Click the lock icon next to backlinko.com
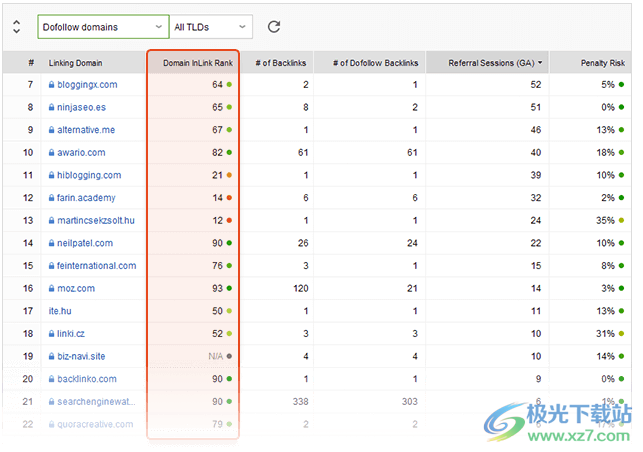643x452 pixels. 51,379
